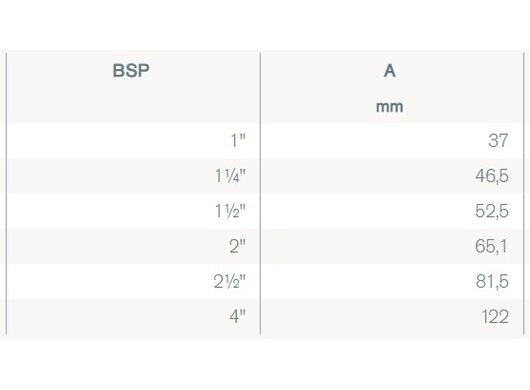This screenshot has width=530, height=390.
Task: Click the A column header
Action: (x=390, y=71)
